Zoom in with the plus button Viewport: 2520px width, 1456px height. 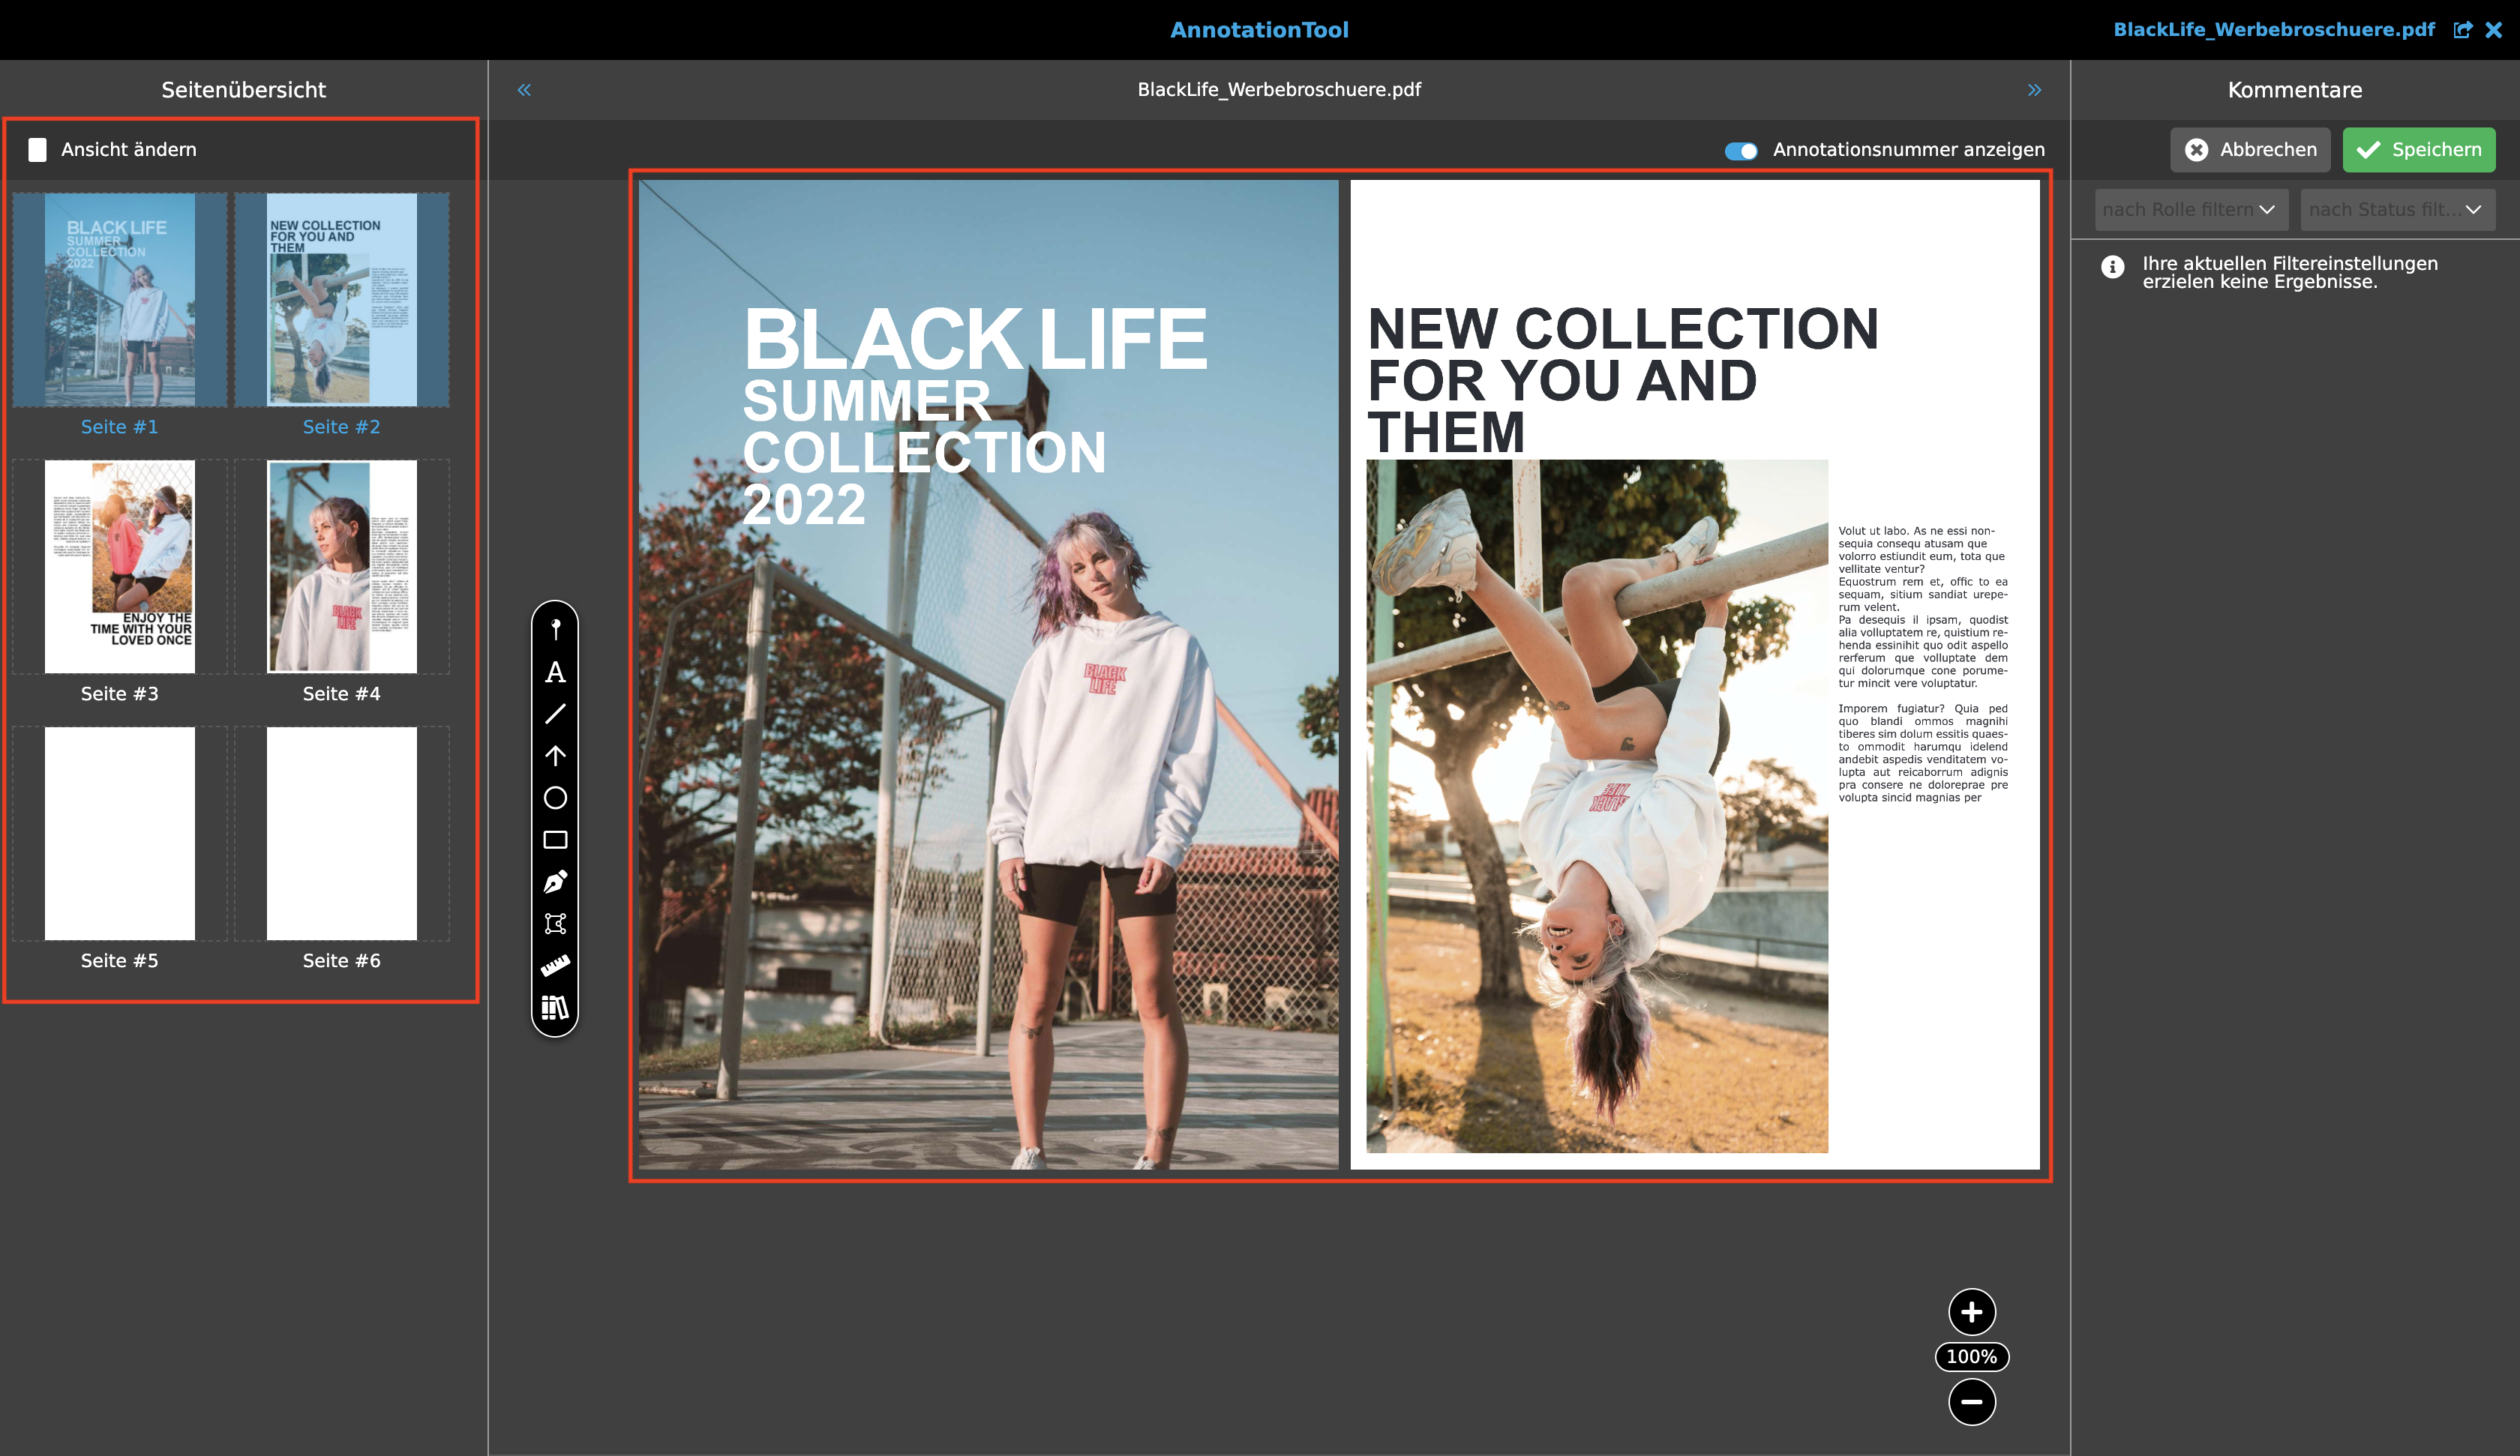[x=1971, y=1312]
